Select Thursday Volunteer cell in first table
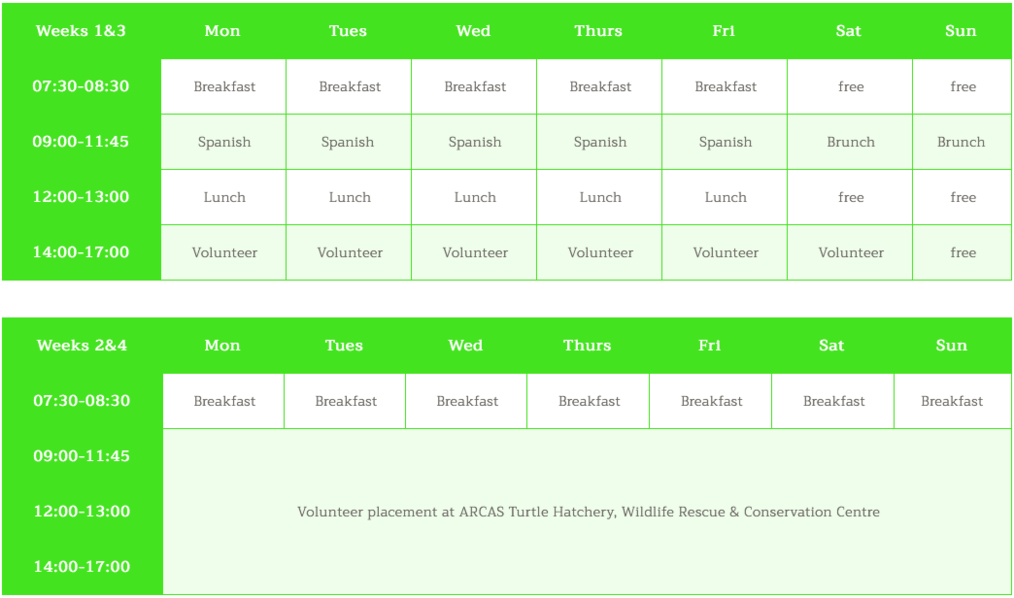Viewport: 1014px width, 598px height. 599,253
